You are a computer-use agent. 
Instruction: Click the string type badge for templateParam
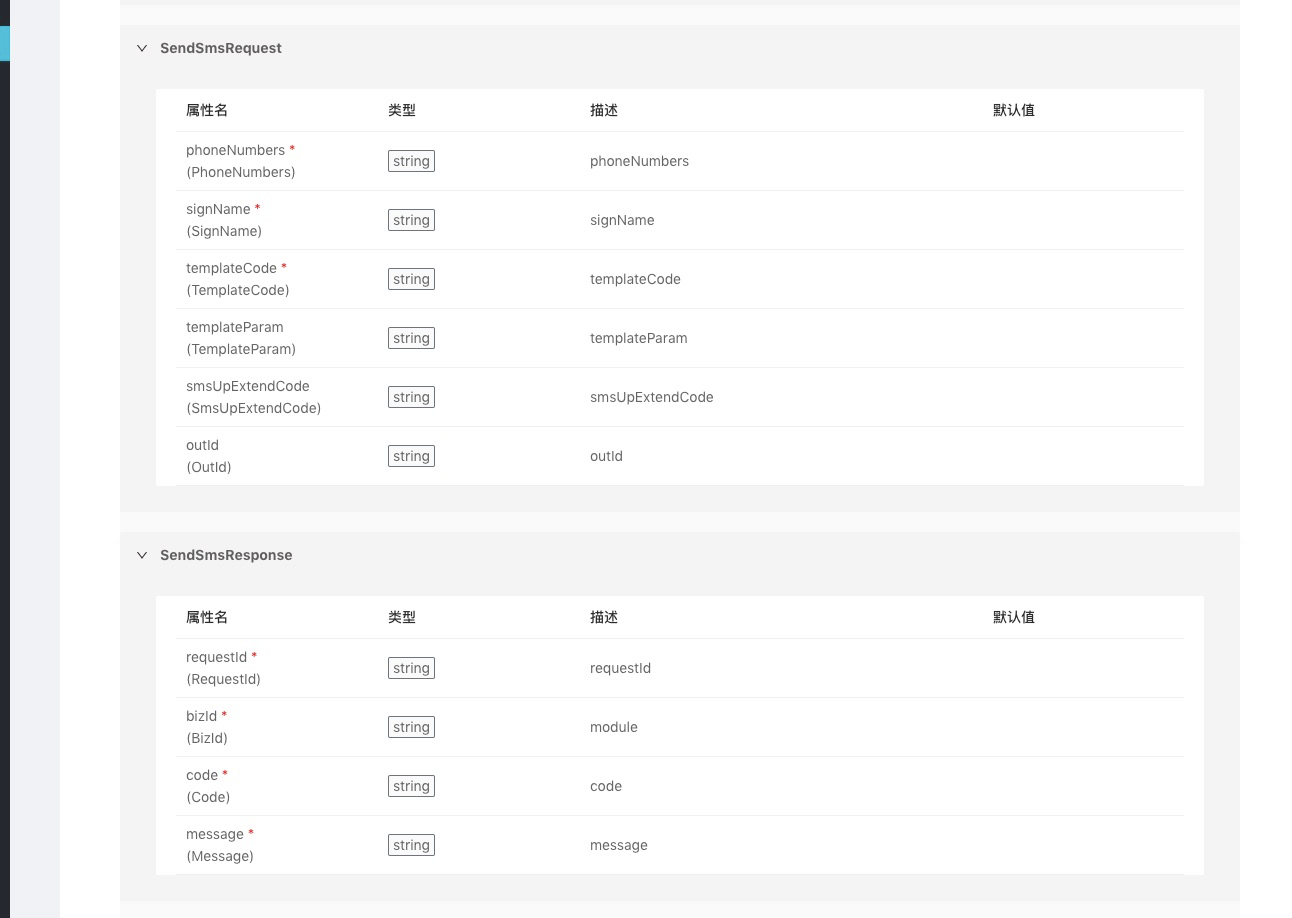point(411,338)
